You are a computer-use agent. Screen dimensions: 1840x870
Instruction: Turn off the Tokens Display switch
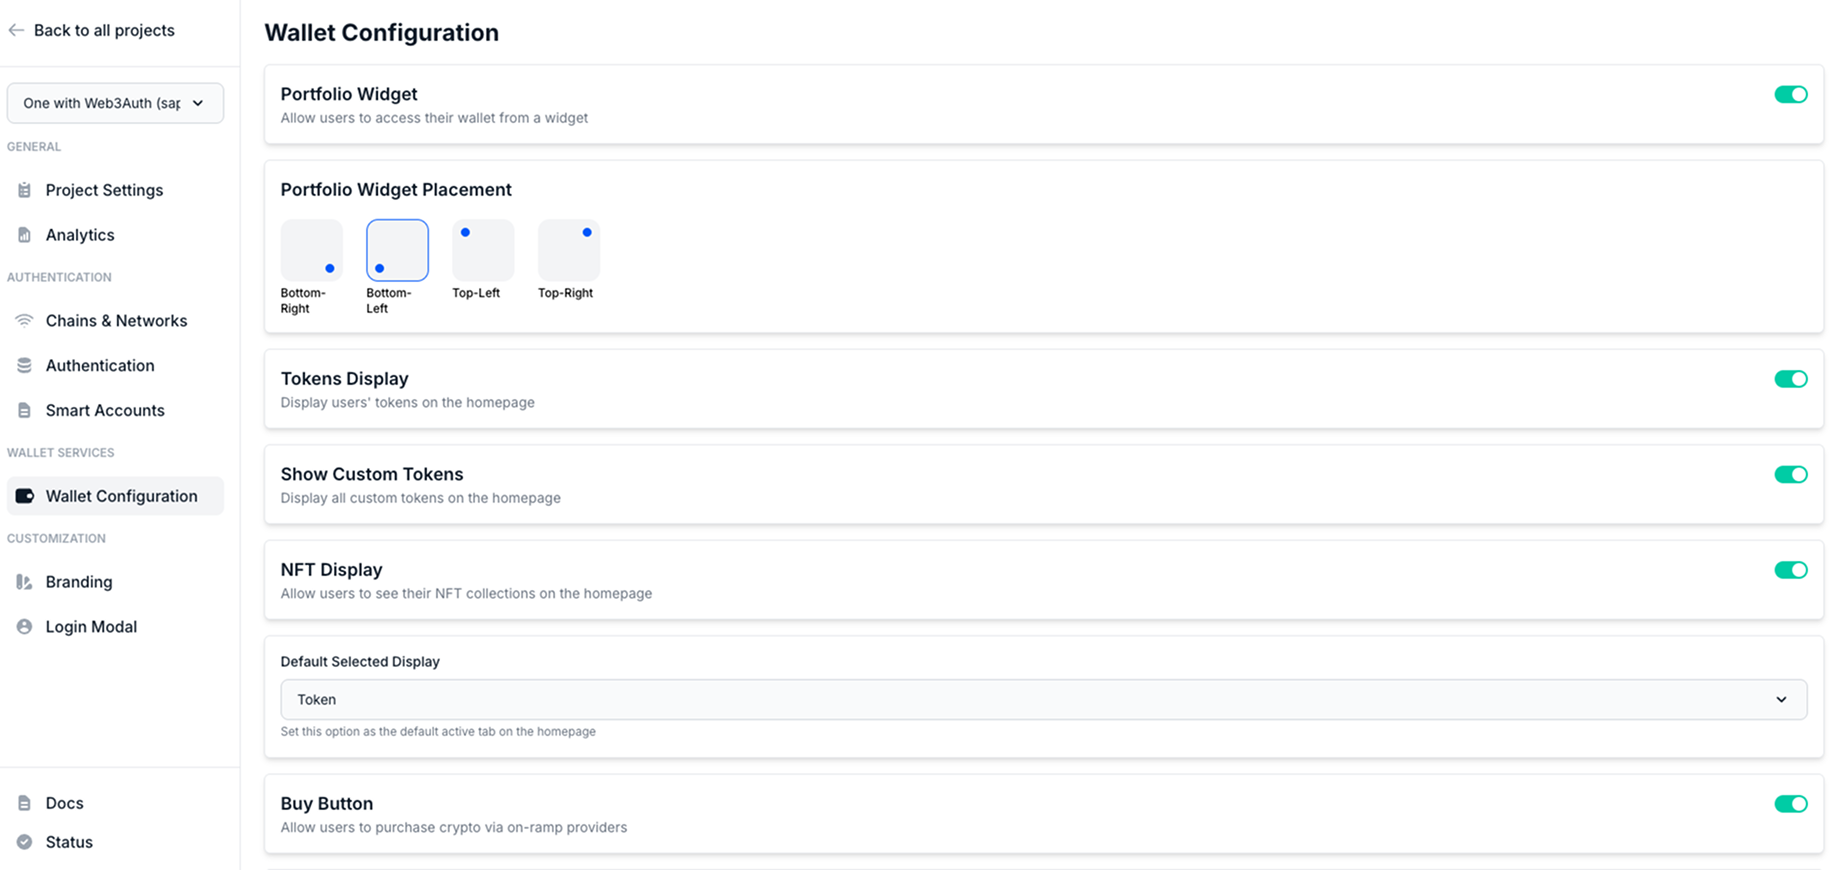(x=1790, y=379)
